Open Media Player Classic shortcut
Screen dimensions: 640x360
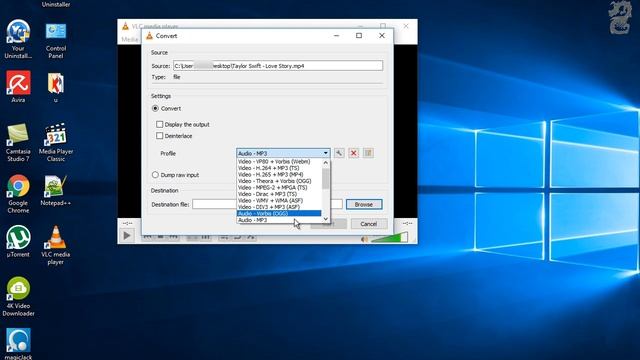point(56,143)
